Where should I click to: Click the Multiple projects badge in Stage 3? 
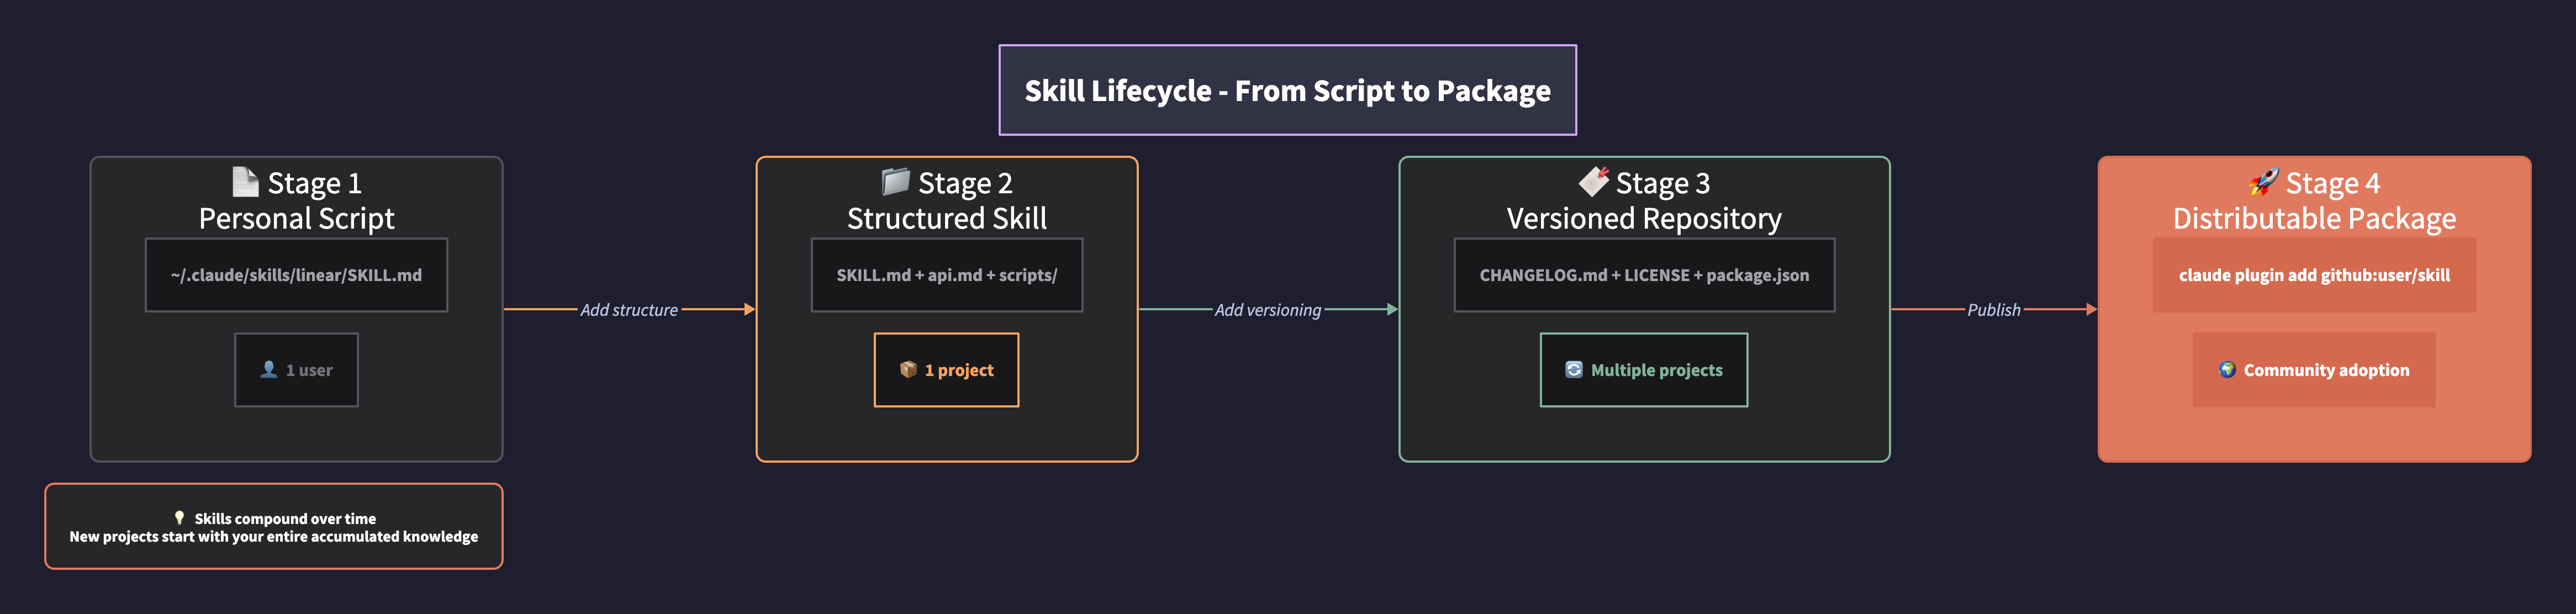pyautogui.click(x=1644, y=370)
